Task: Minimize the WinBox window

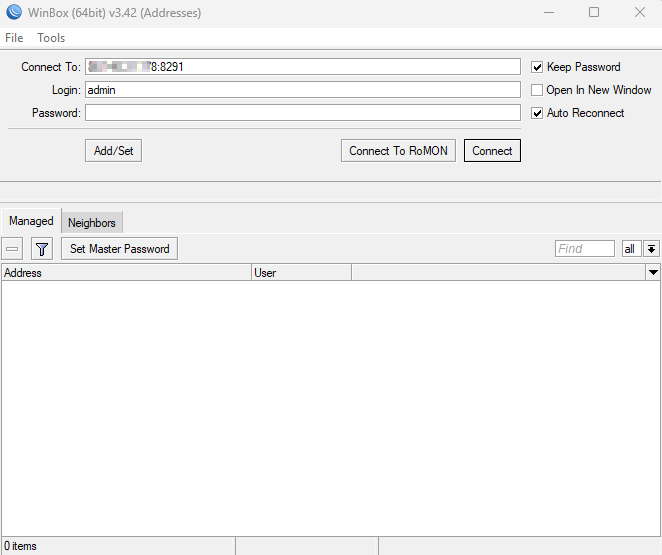Action: point(549,12)
